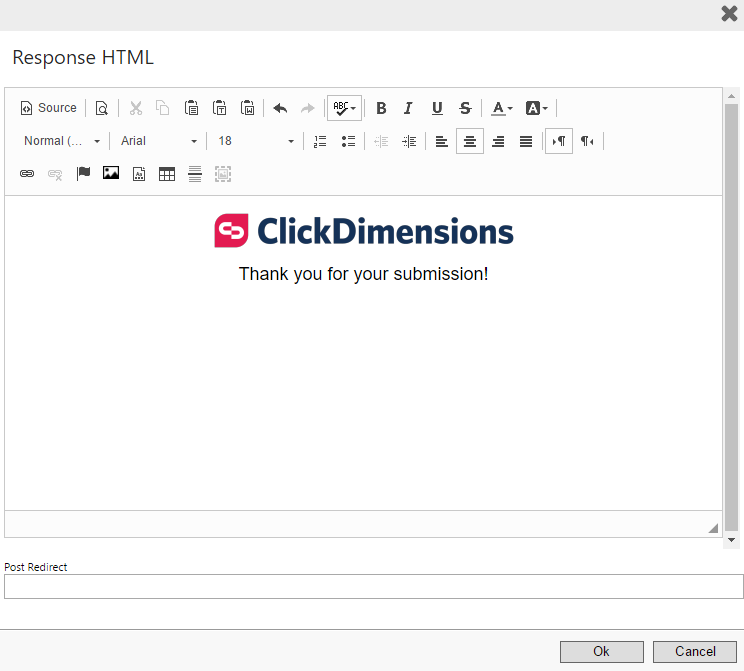Open the text color picker
Image resolution: width=744 pixels, height=671 pixels.
pos(502,108)
